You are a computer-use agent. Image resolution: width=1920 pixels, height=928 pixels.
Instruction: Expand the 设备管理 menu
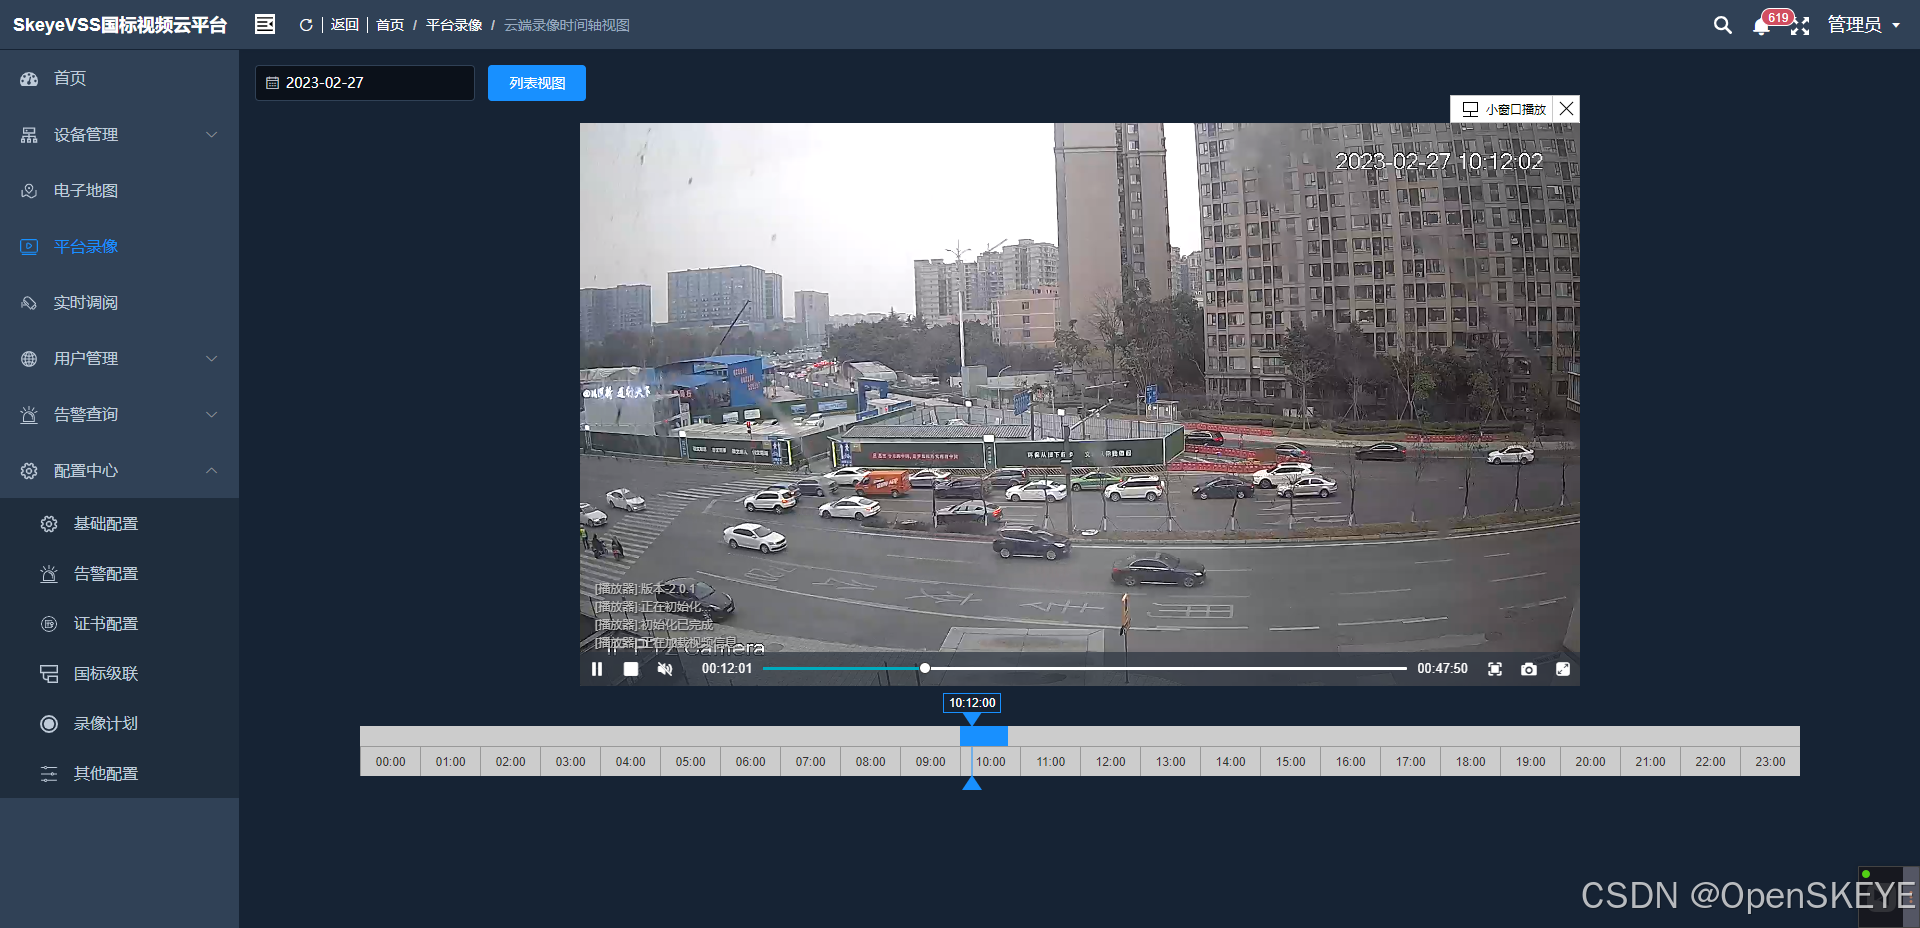119,134
